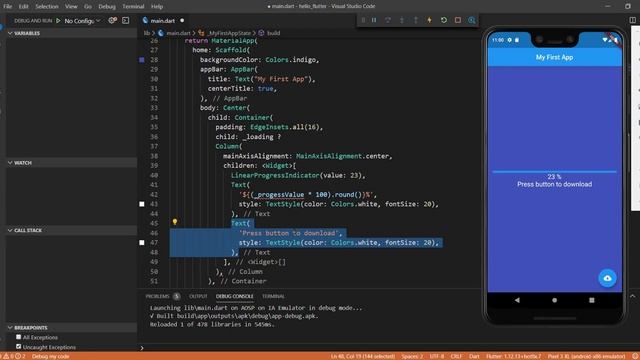Tap the Android home button in emulator
640x360 pixels.
tap(554, 300)
